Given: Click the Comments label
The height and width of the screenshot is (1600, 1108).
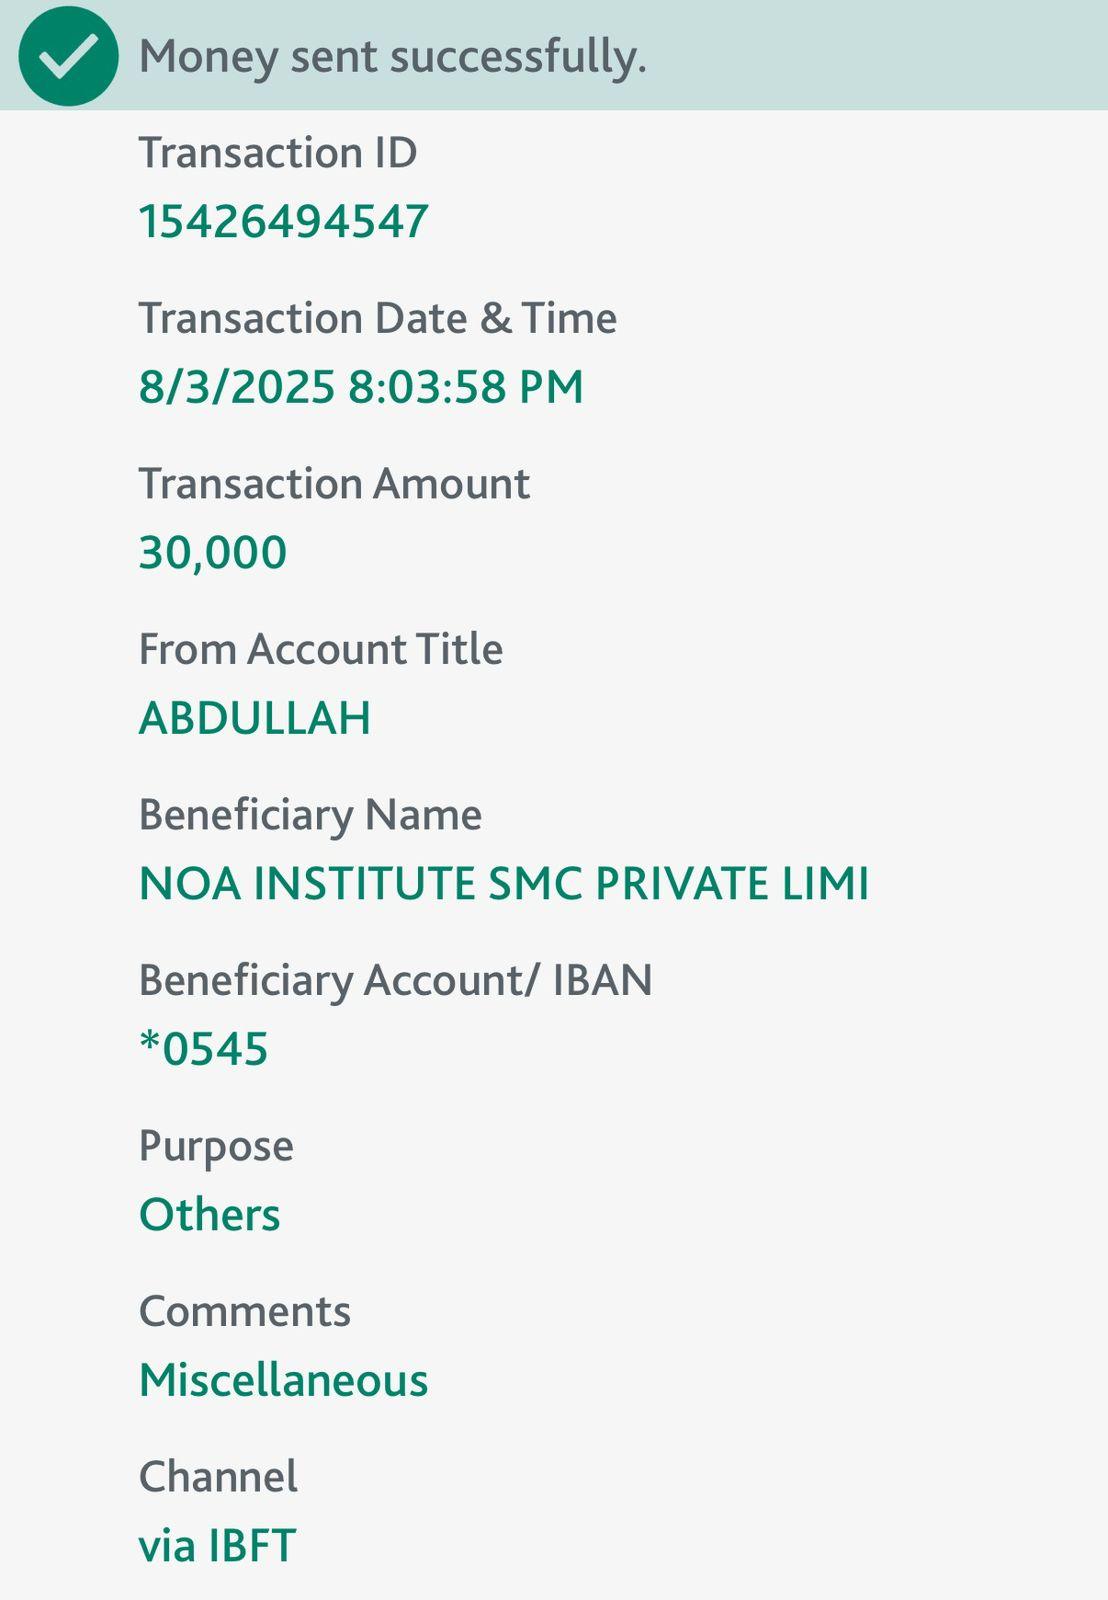Looking at the screenshot, I should coord(245,1311).
